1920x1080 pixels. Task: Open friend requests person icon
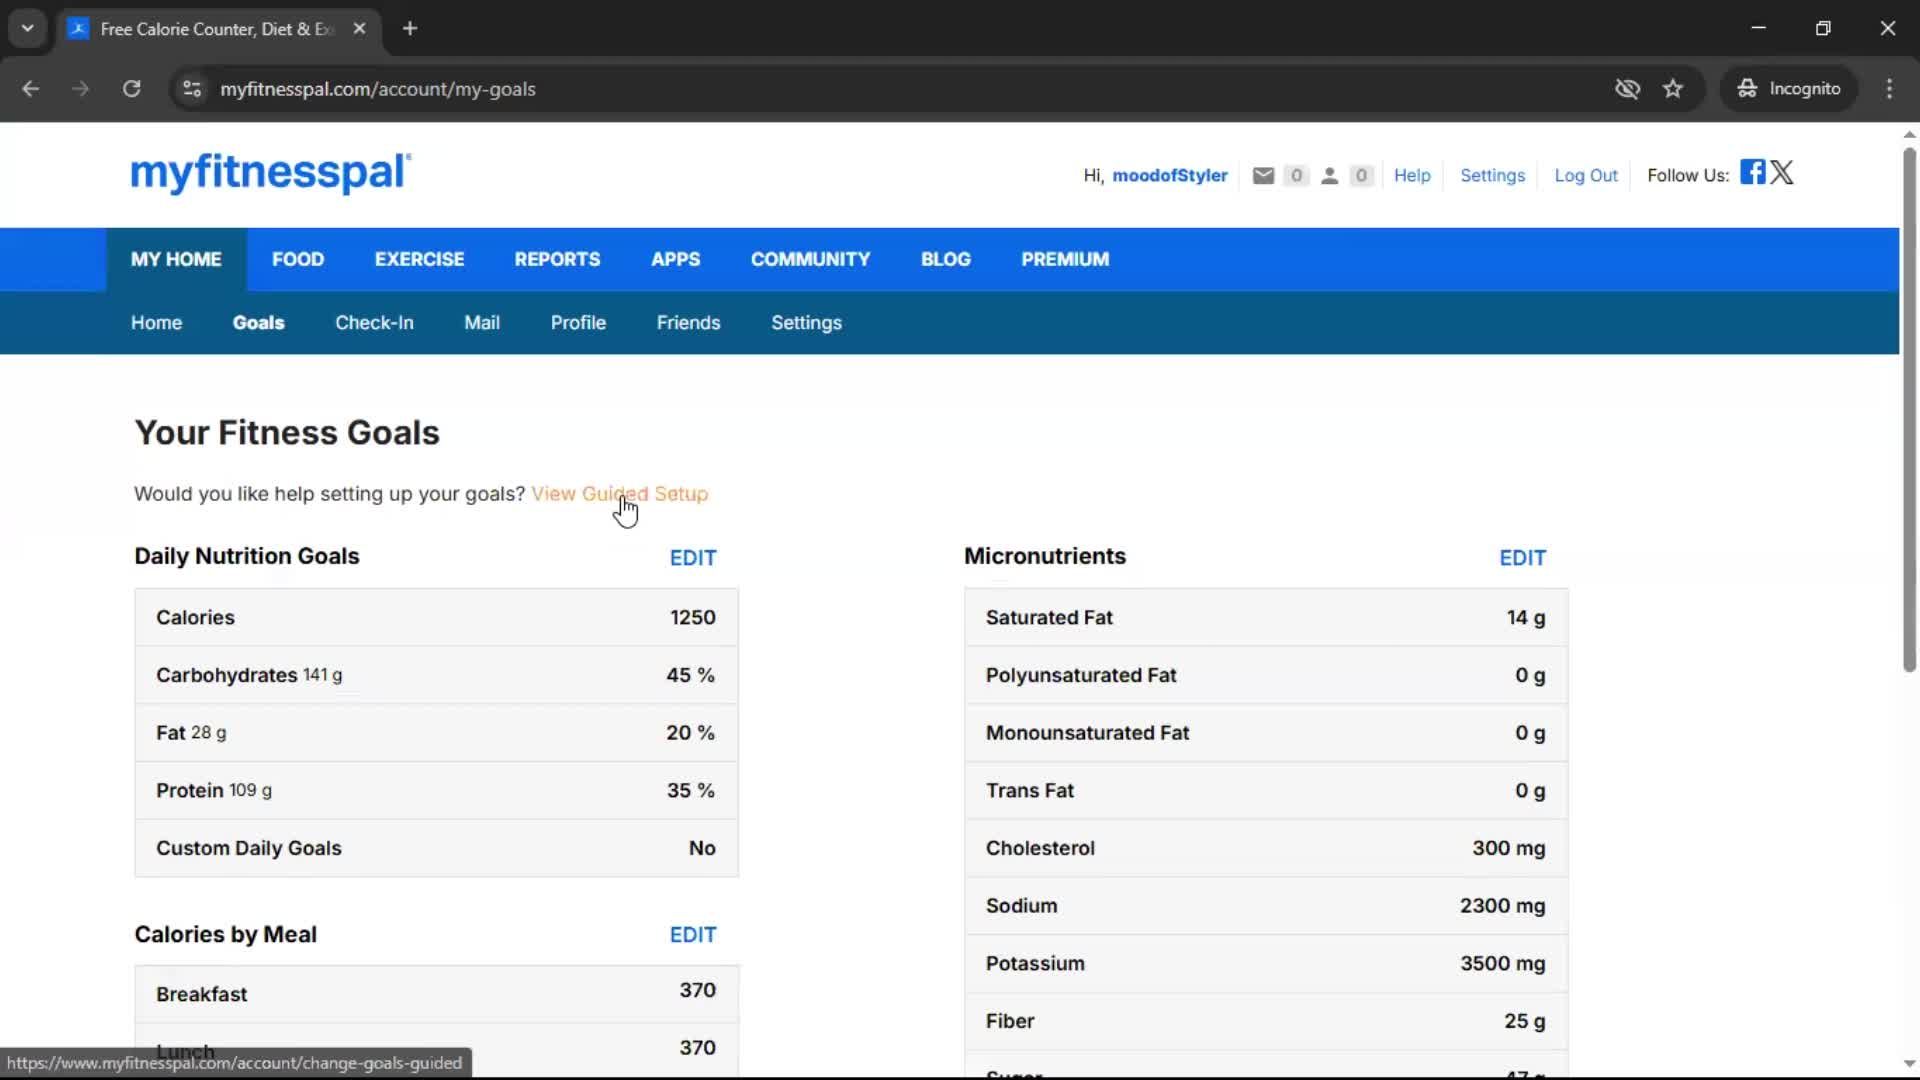tap(1329, 176)
